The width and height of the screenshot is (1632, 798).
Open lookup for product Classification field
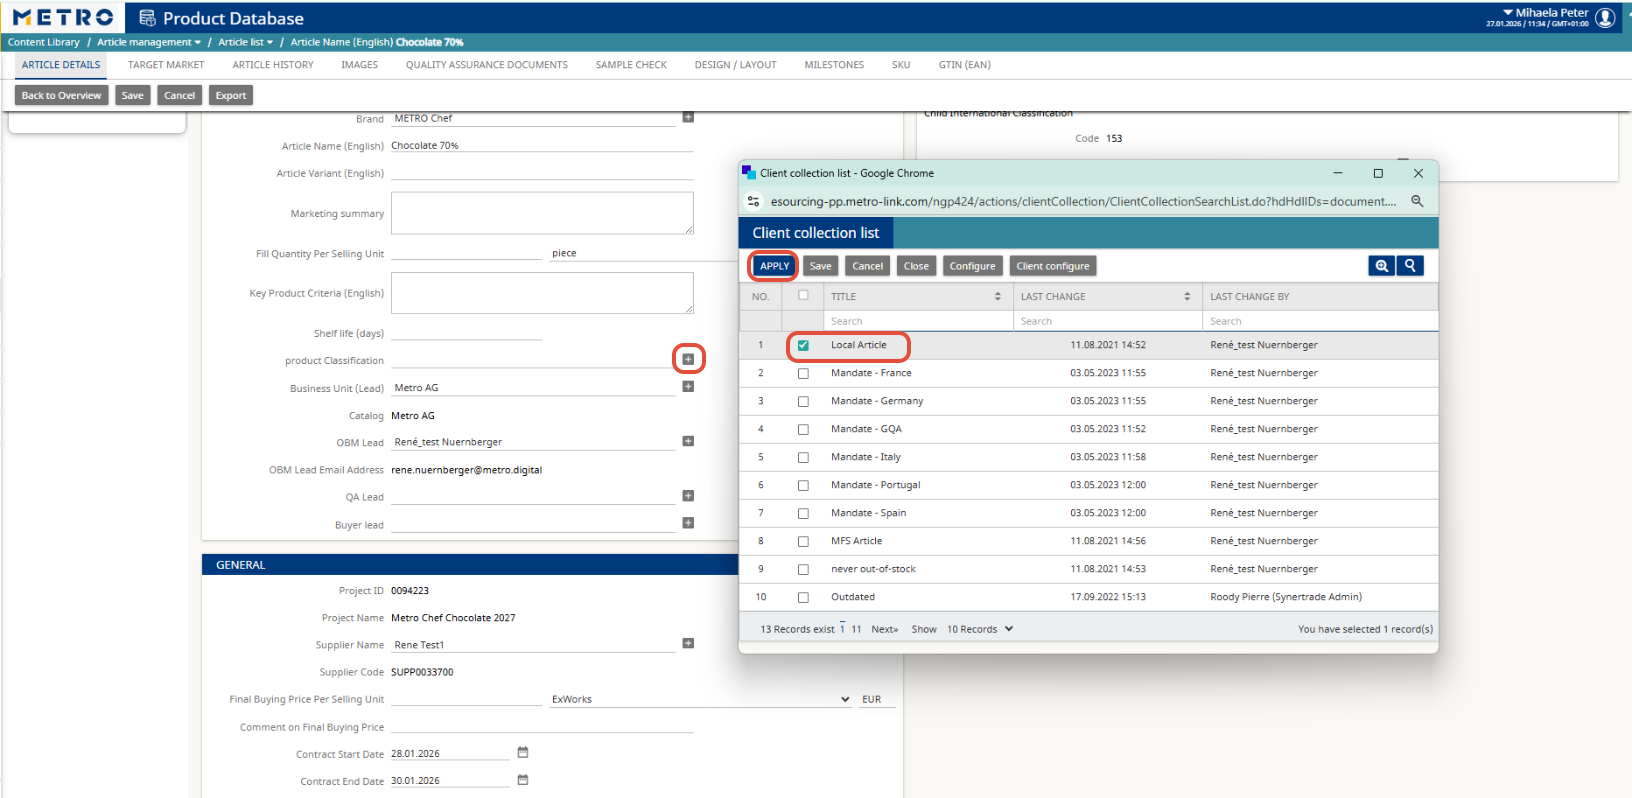coord(688,359)
